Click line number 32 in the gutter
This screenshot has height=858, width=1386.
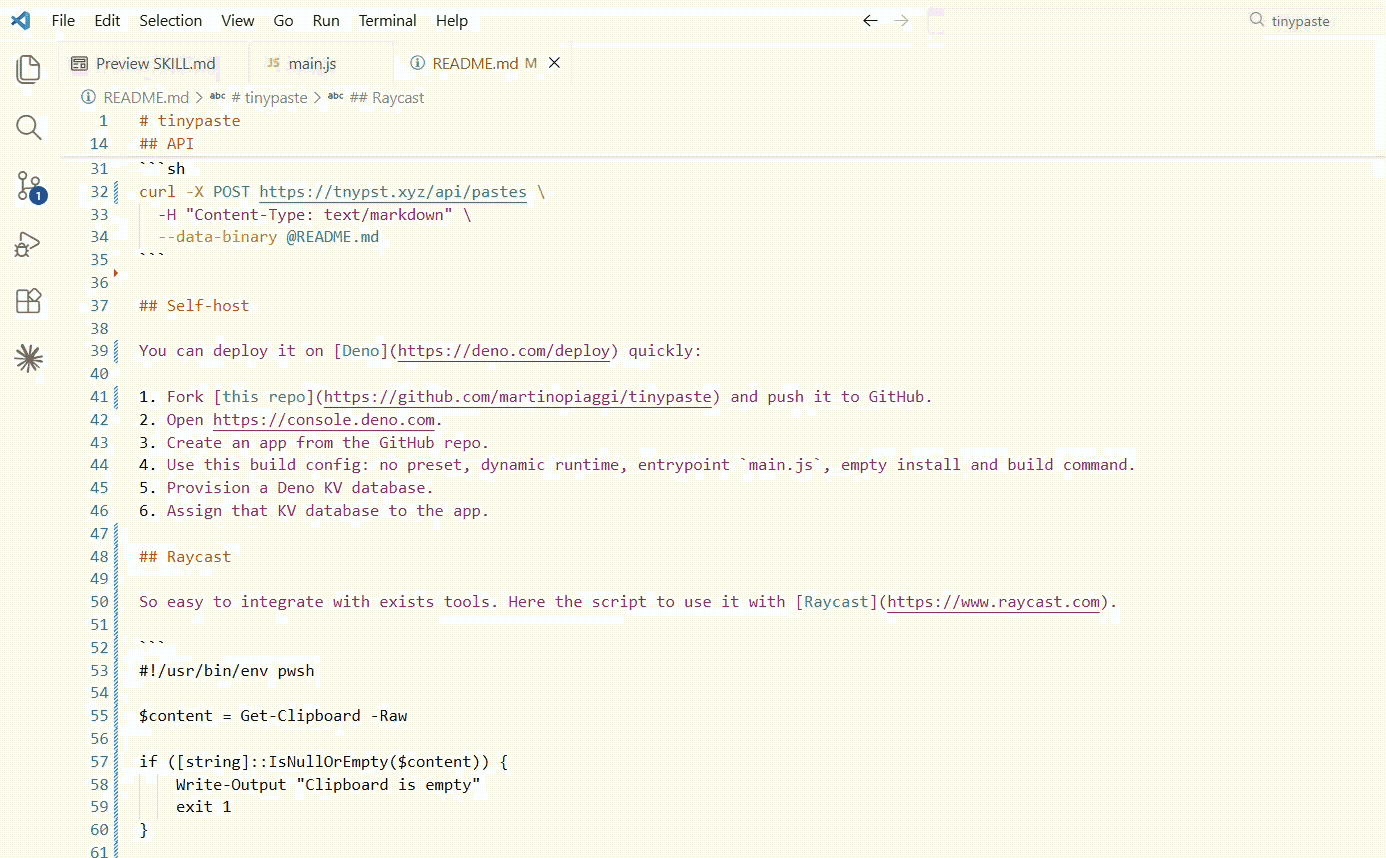99,192
